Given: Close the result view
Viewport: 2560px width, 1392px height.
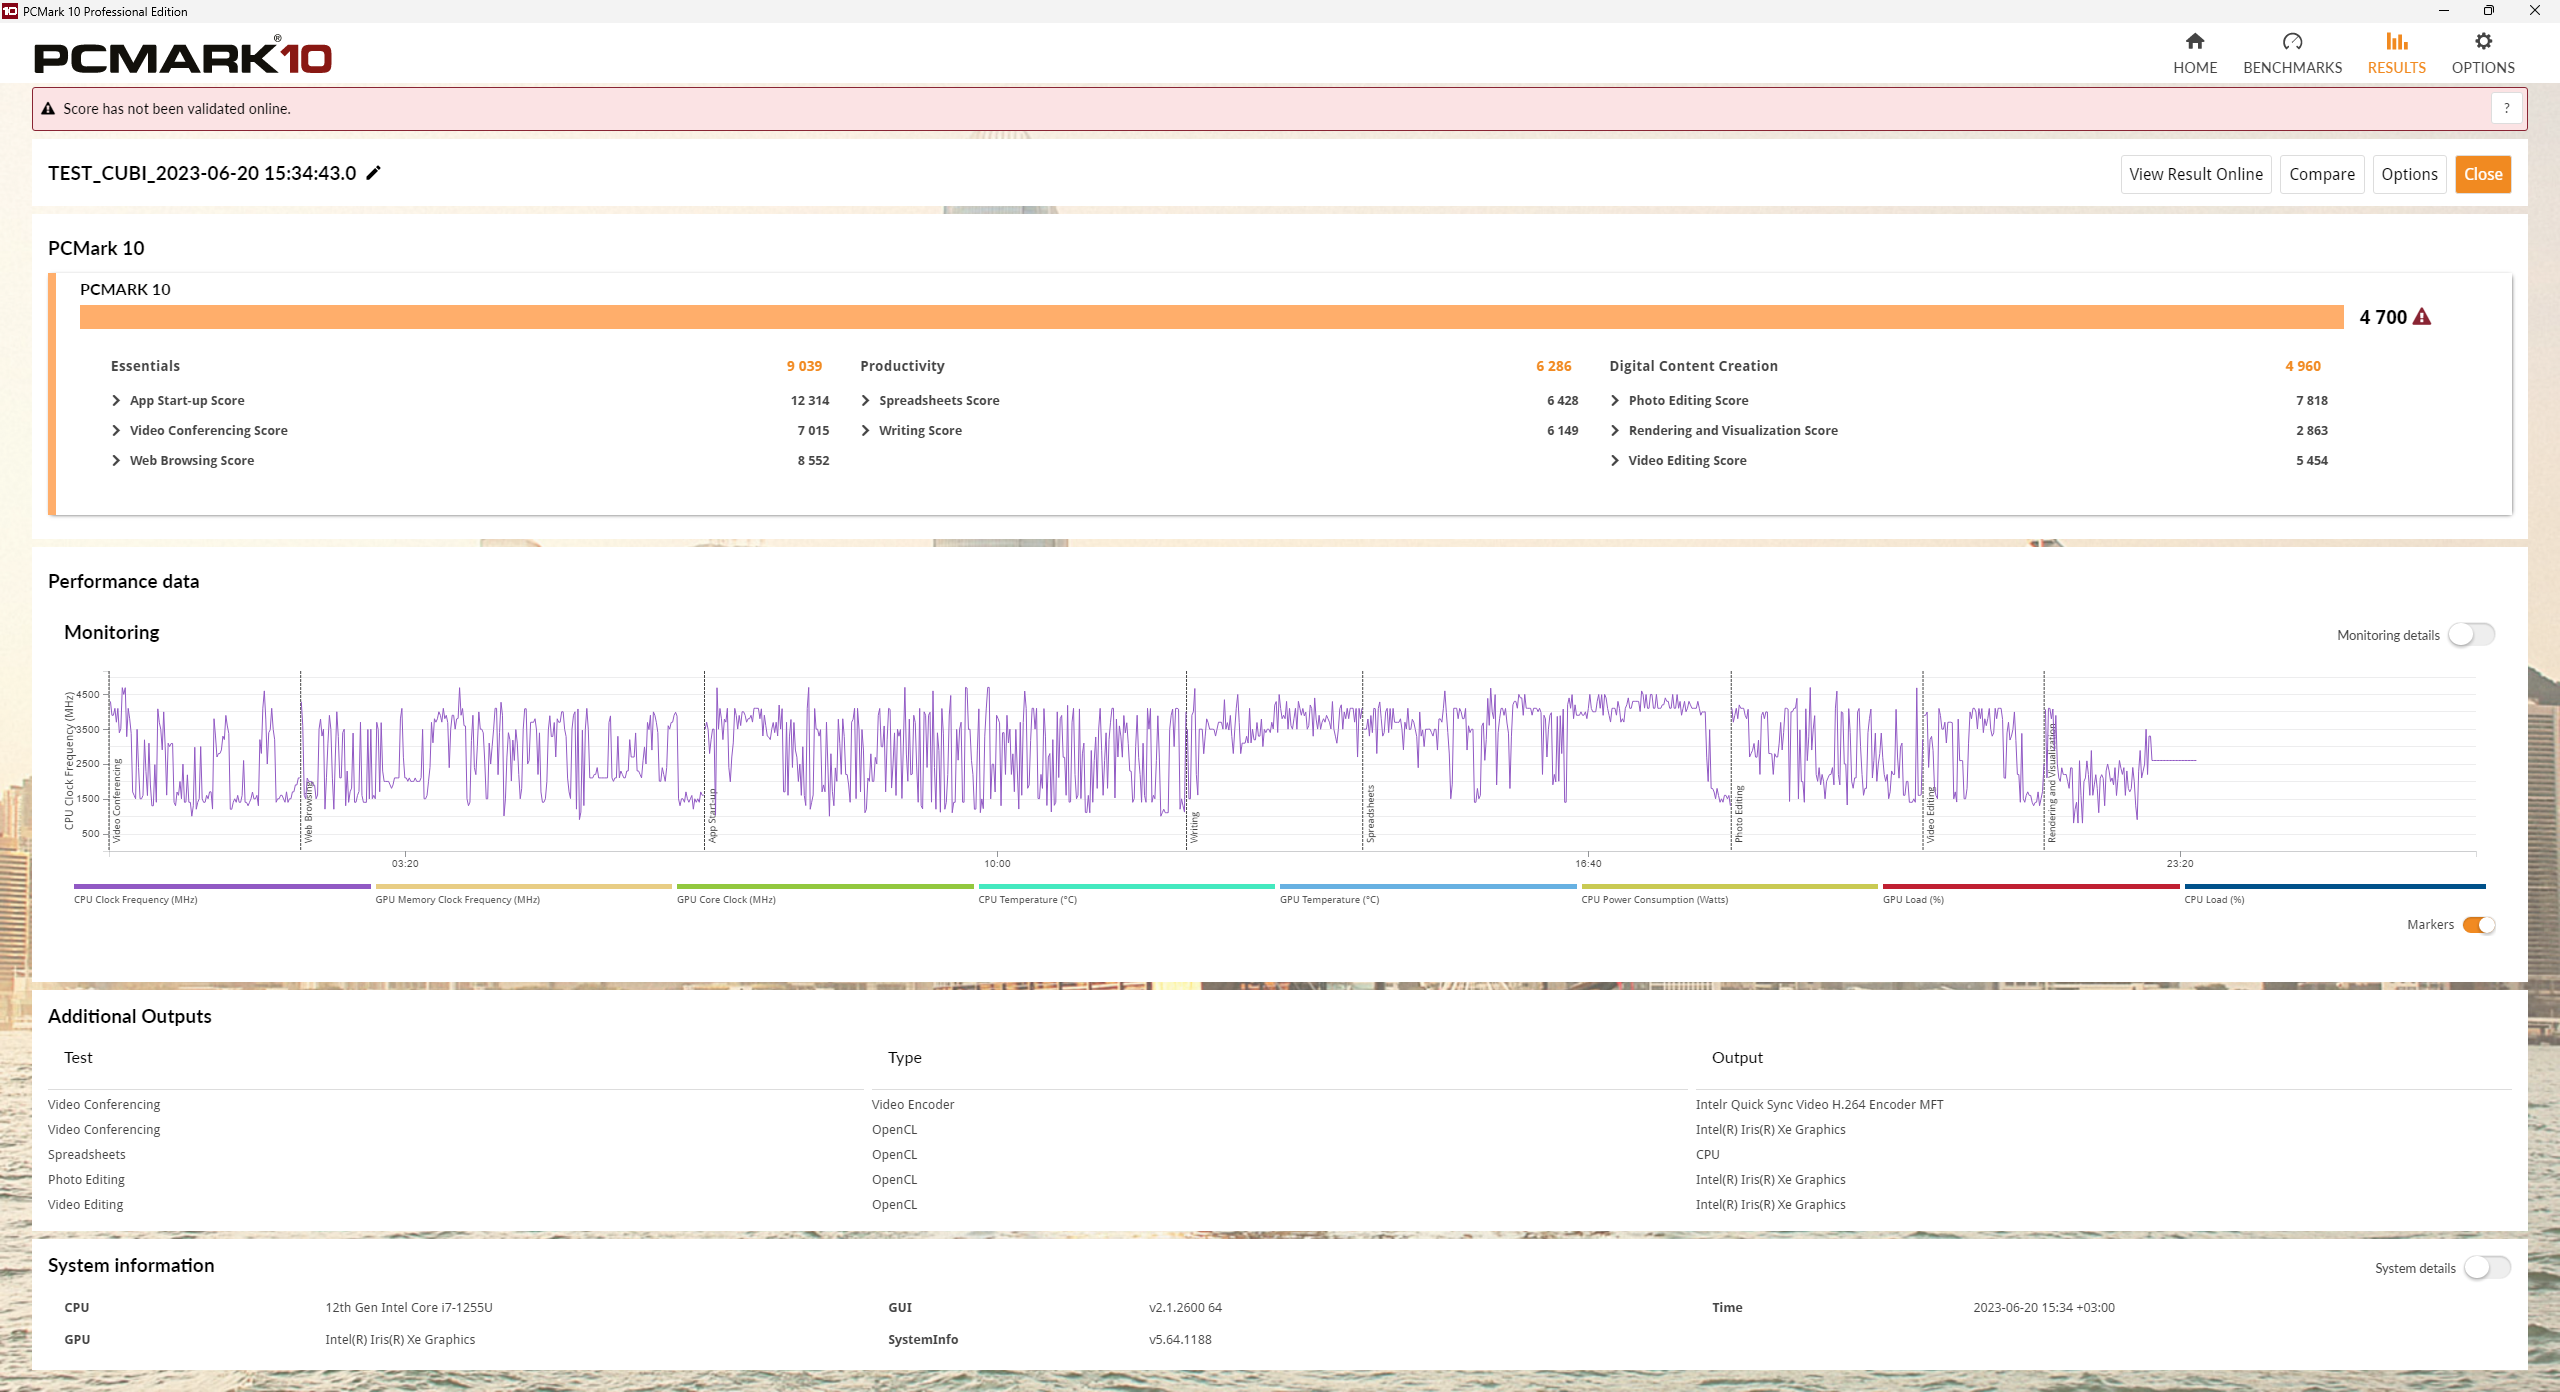Looking at the screenshot, I should tap(2483, 174).
